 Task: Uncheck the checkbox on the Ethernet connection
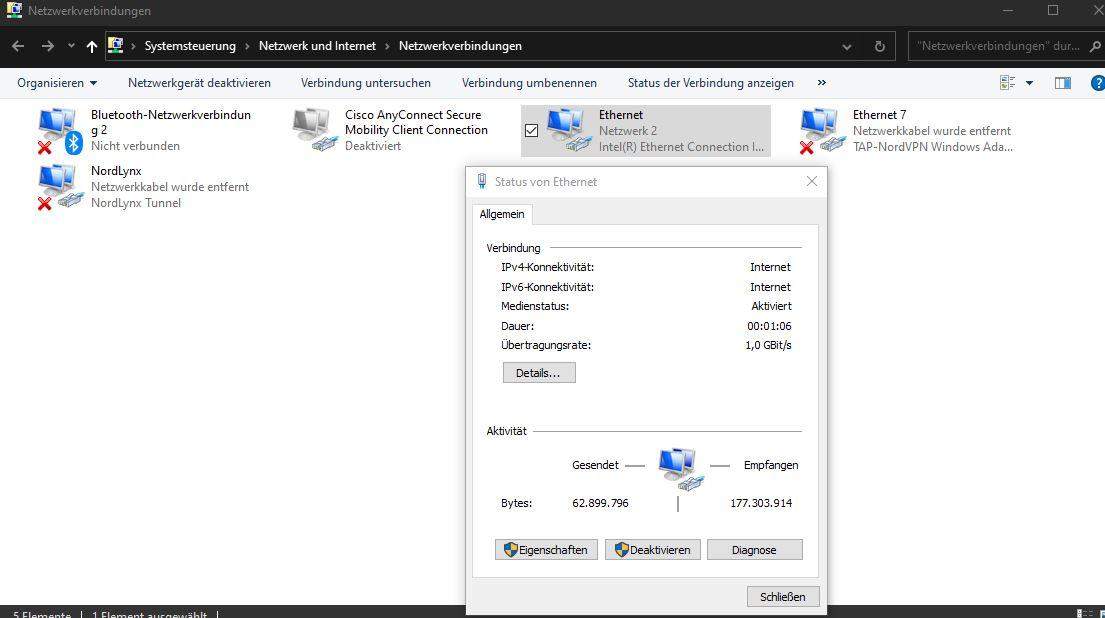tap(531, 130)
